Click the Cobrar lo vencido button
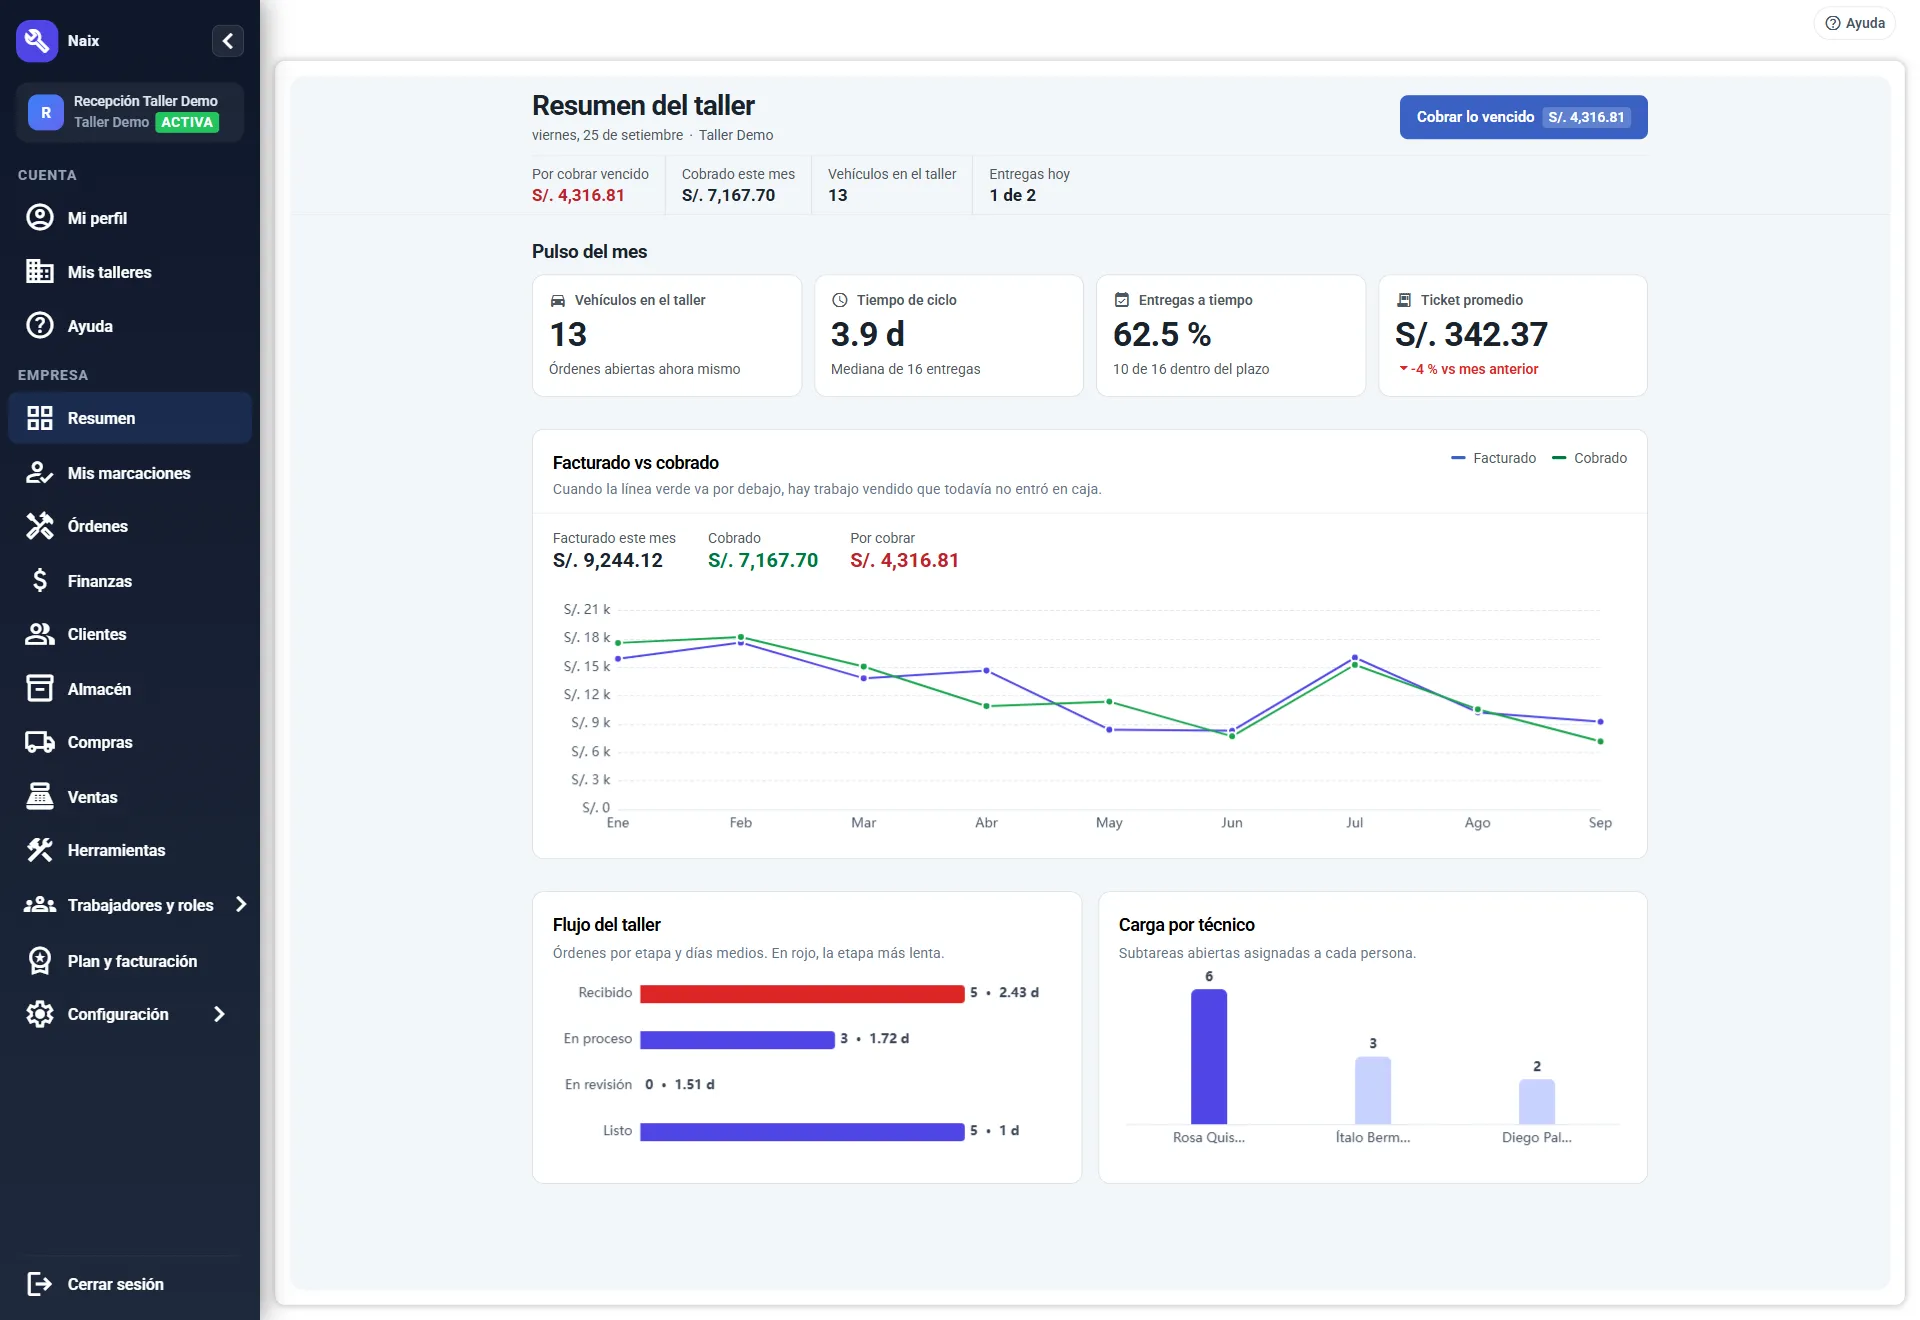This screenshot has width=1920, height=1320. tap(1523, 117)
